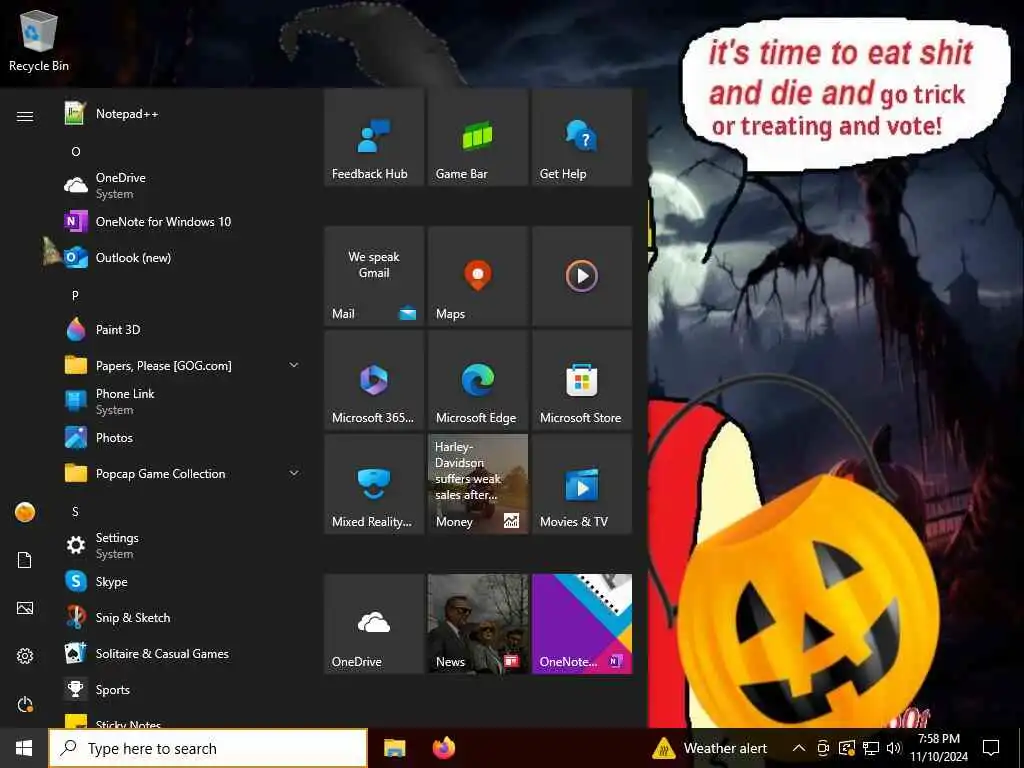Show hidden system tray icons
Viewport: 1024px width, 768px height.
[x=799, y=748]
